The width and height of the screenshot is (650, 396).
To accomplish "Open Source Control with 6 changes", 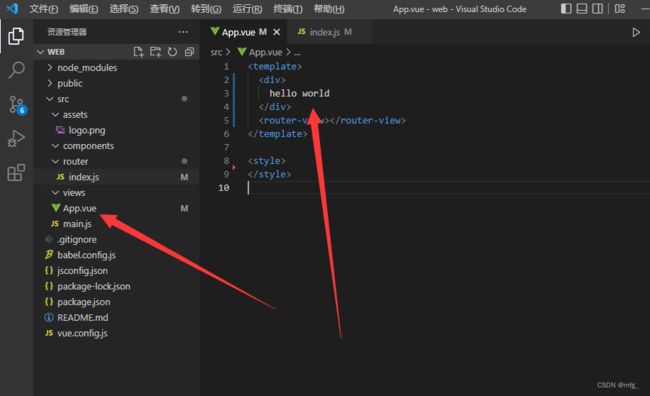I will (17, 105).
